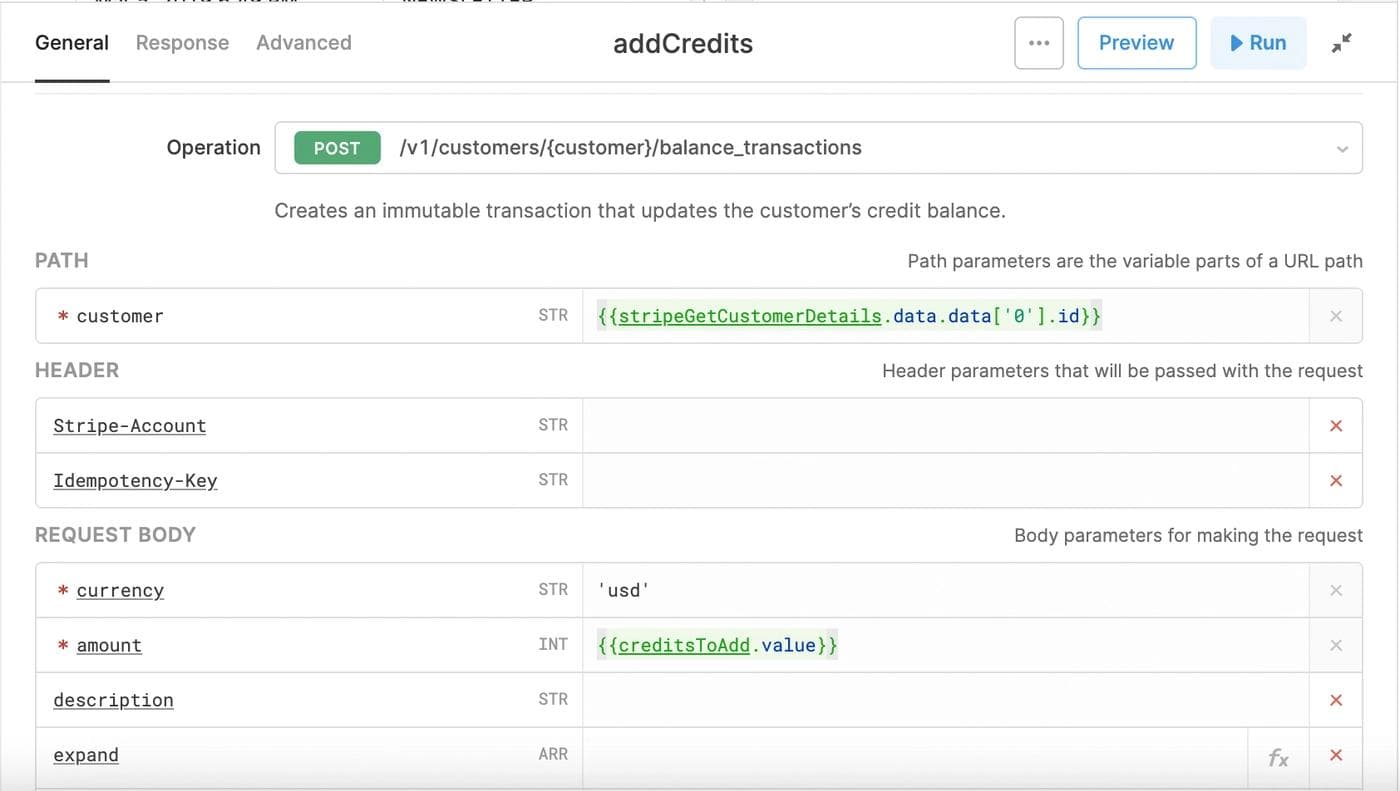Toggle the fx mode for expand
Image resolution: width=1400 pixels, height=791 pixels.
[1277, 757]
